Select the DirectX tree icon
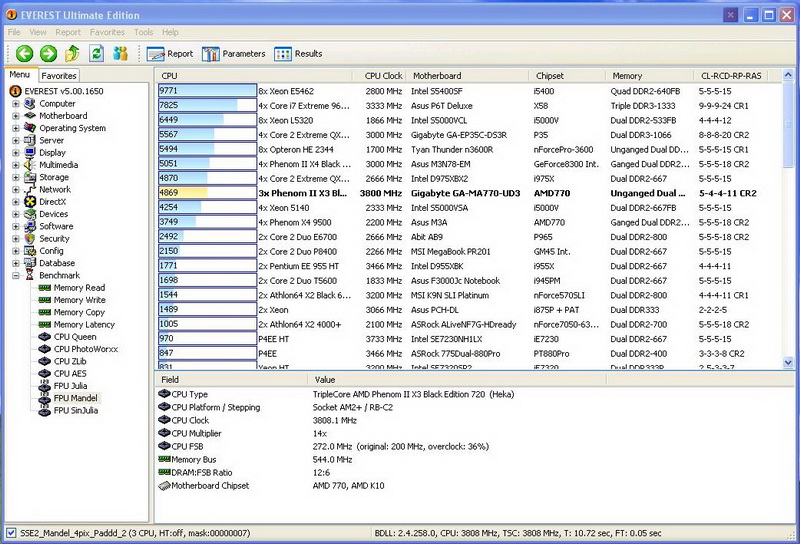The image size is (800, 544). click(x=30, y=202)
